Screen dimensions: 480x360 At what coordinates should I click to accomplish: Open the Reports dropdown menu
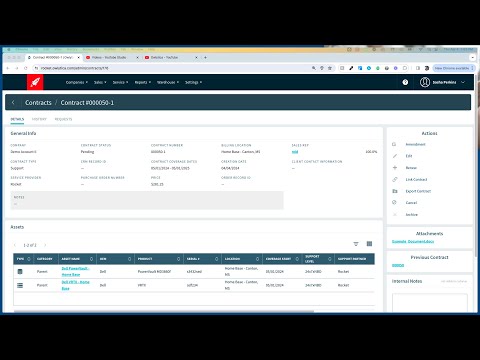(143, 82)
